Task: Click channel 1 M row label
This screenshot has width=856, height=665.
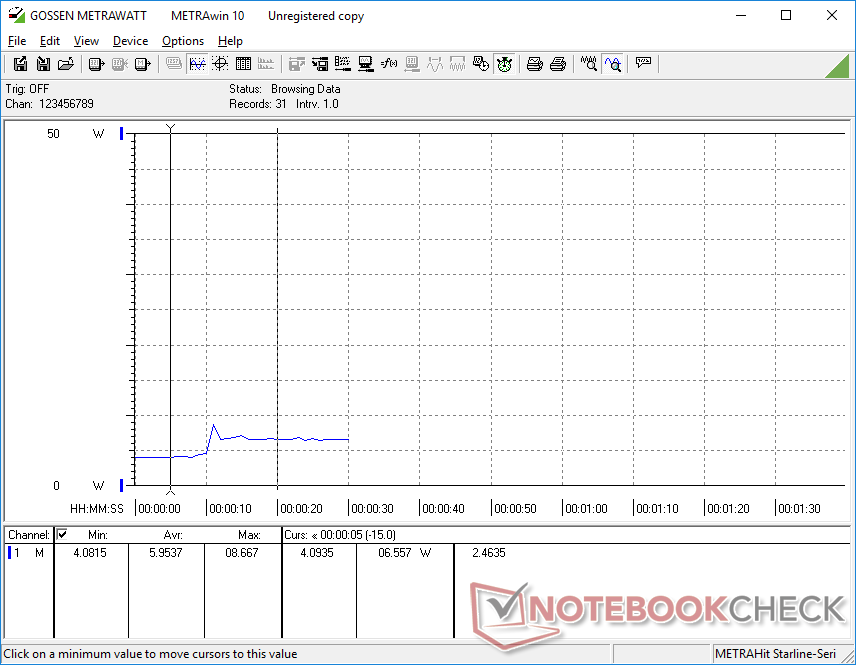Action: point(29,553)
